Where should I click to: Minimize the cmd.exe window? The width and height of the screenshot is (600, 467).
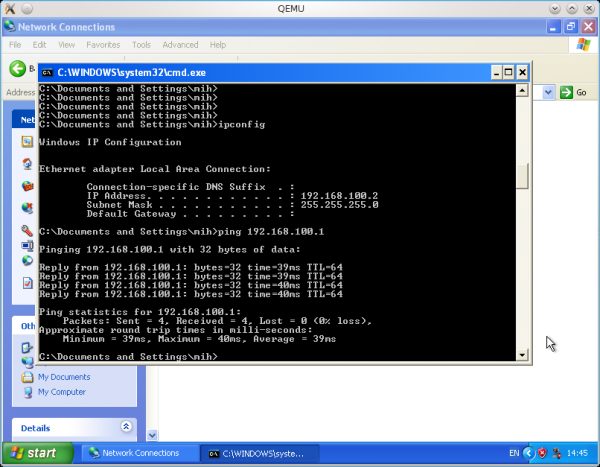(496, 72)
